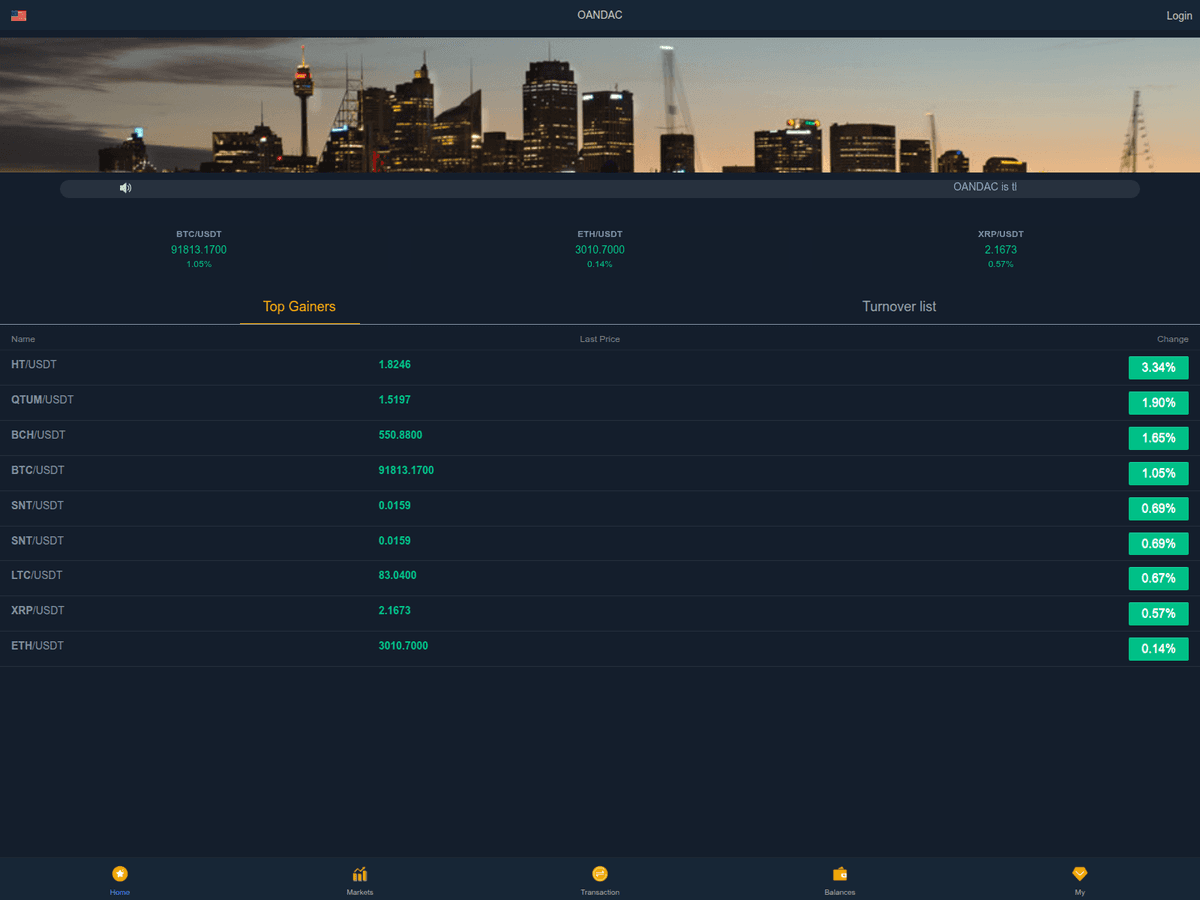Viewport: 1200px width, 900px height.
Task: Click the scrolling OANDAC announcement text
Action: [x=985, y=187]
